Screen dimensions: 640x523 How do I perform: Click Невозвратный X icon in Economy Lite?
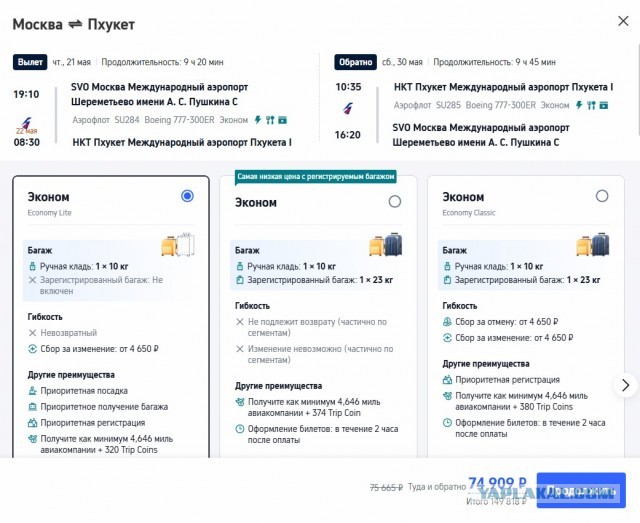pos(33,333)
